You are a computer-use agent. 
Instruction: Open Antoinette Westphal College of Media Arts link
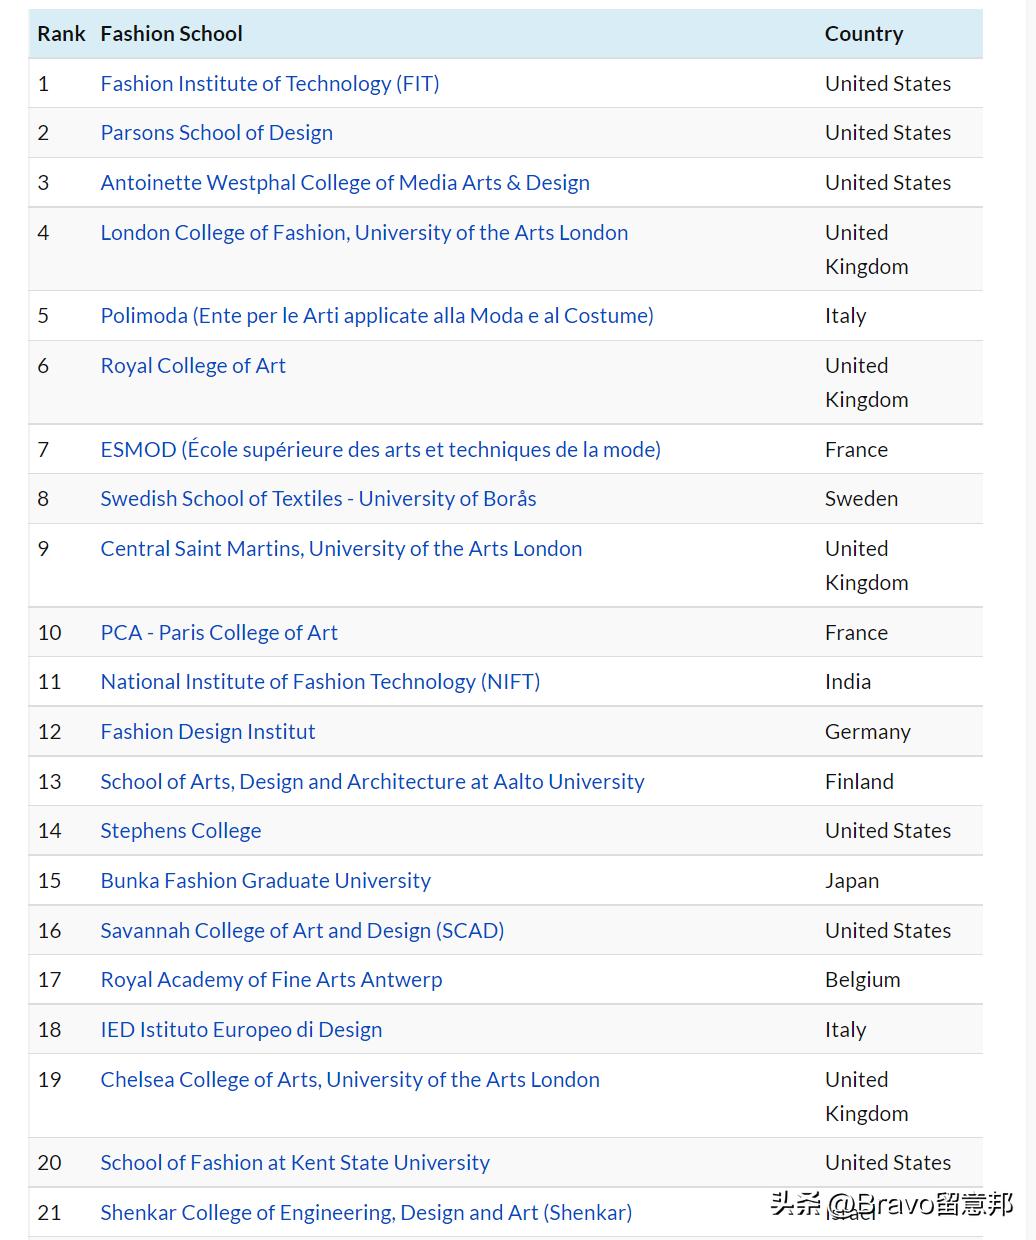(344, 183)
